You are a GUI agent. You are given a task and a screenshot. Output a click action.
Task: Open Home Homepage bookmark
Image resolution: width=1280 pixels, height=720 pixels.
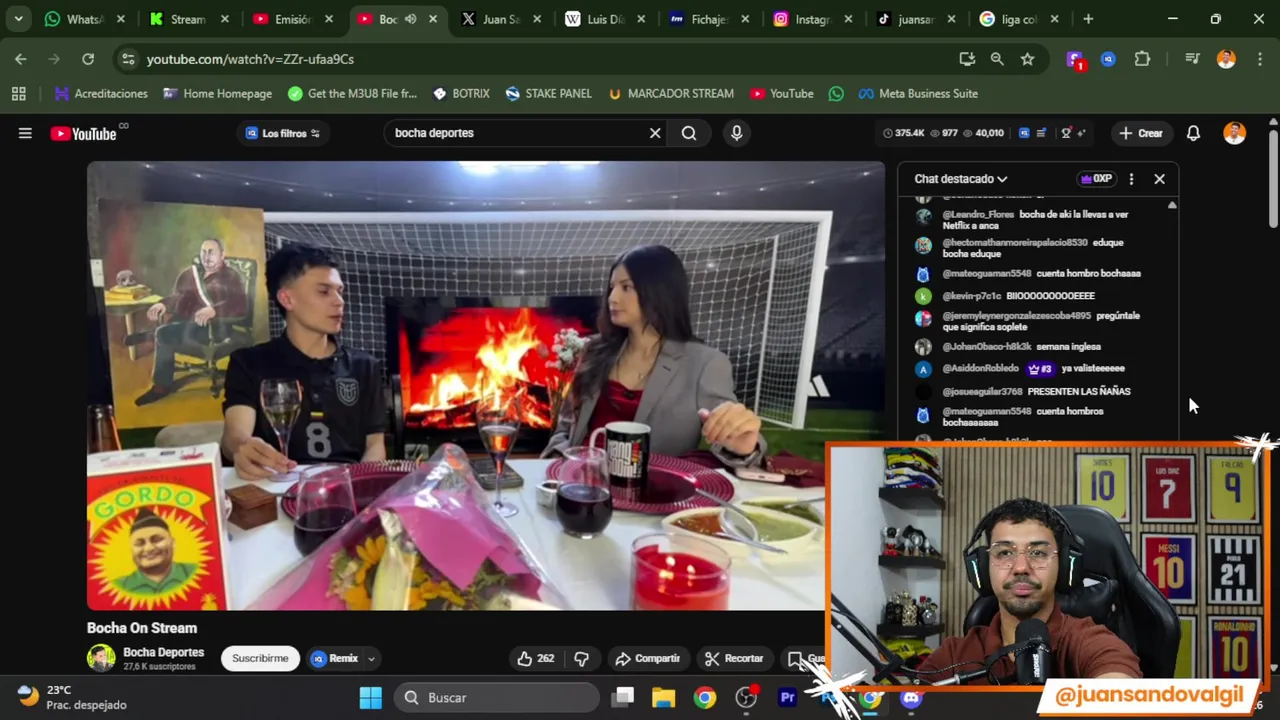coord(217,94)
